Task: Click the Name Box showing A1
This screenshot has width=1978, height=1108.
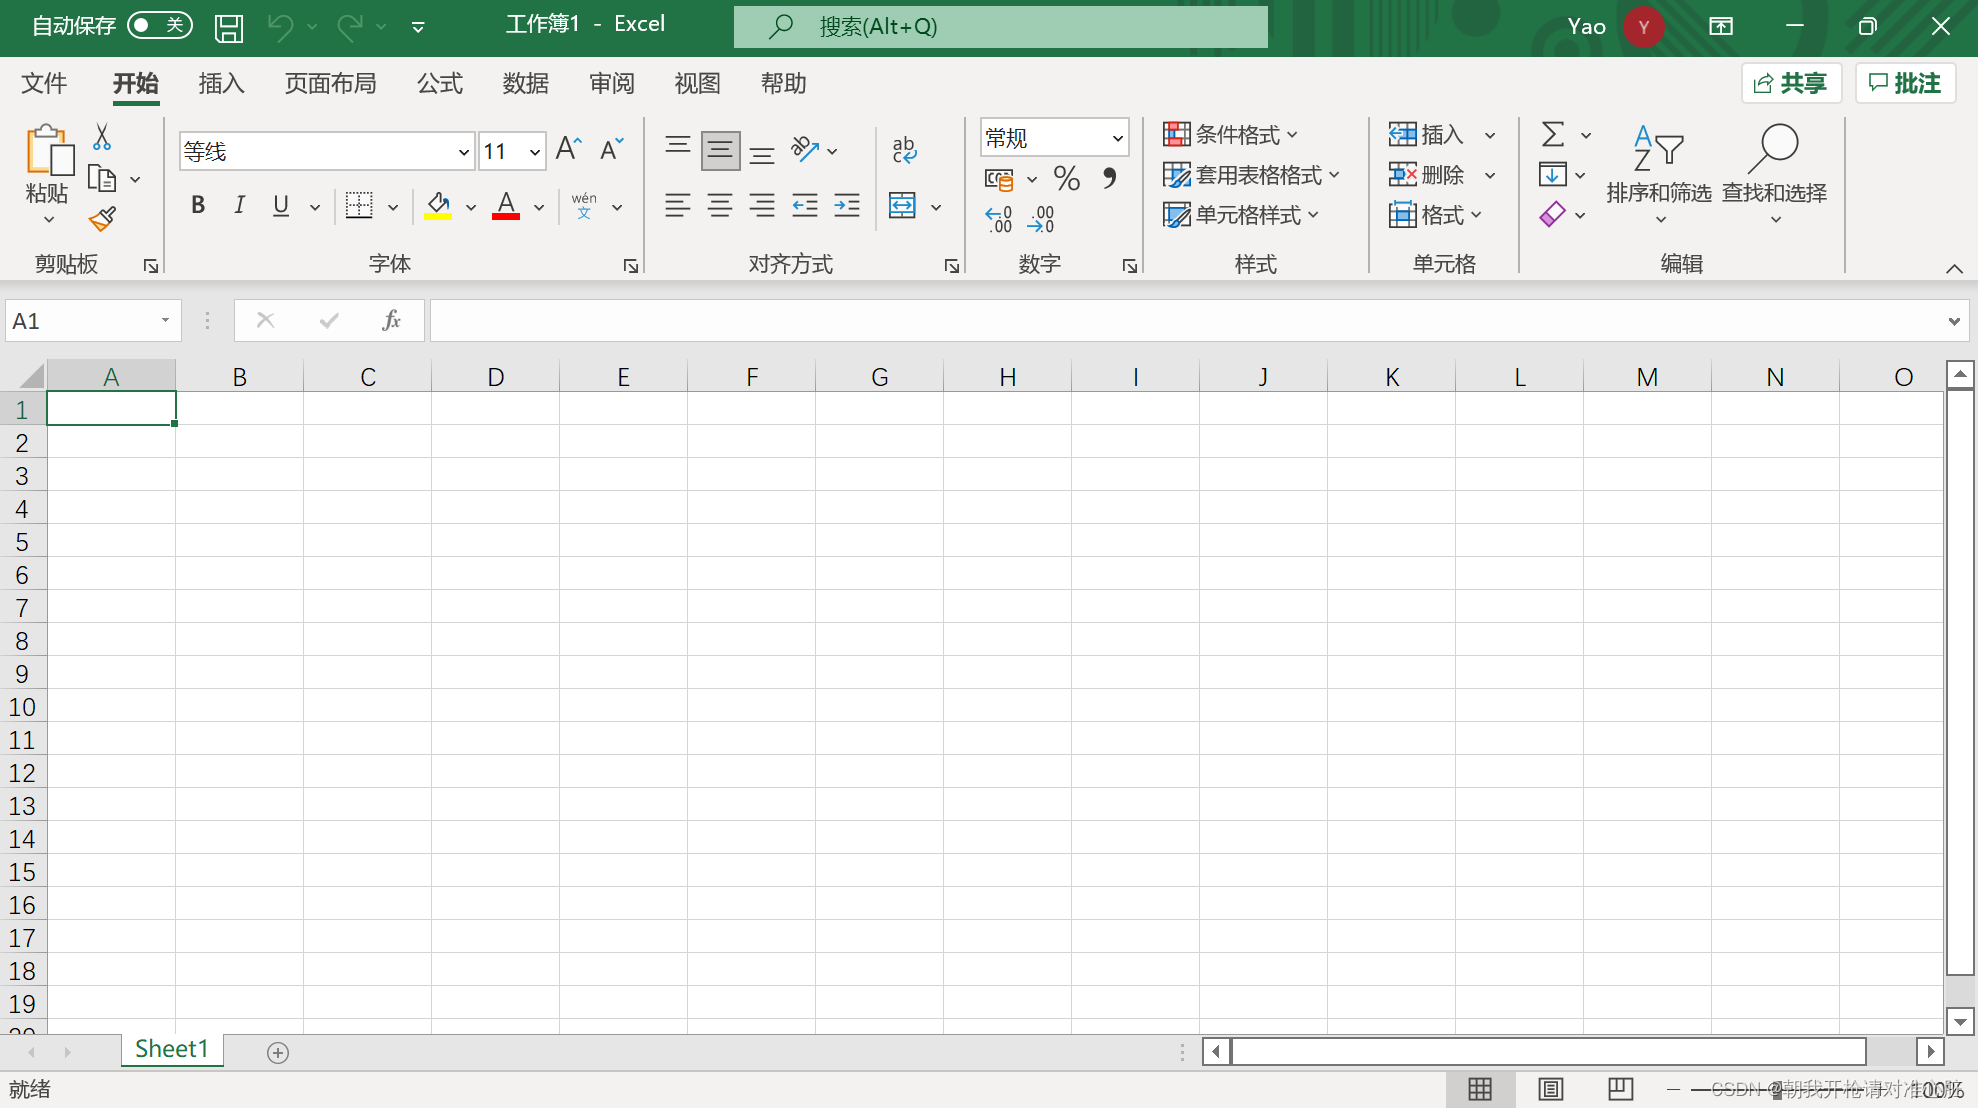Action: click(x=82, y=321)
